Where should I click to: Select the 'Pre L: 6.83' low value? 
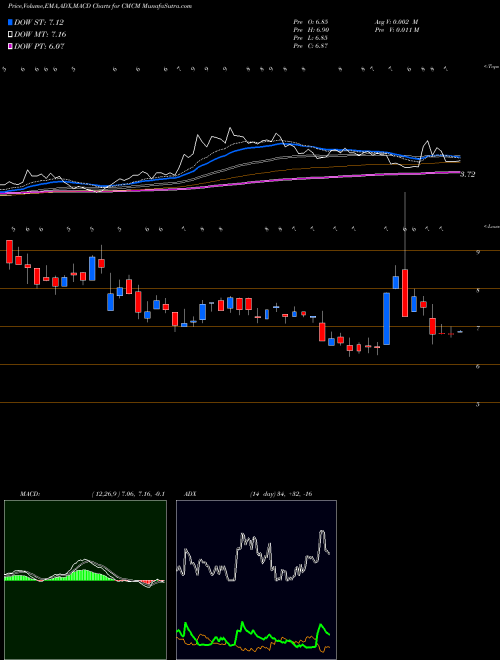[311, 38]
